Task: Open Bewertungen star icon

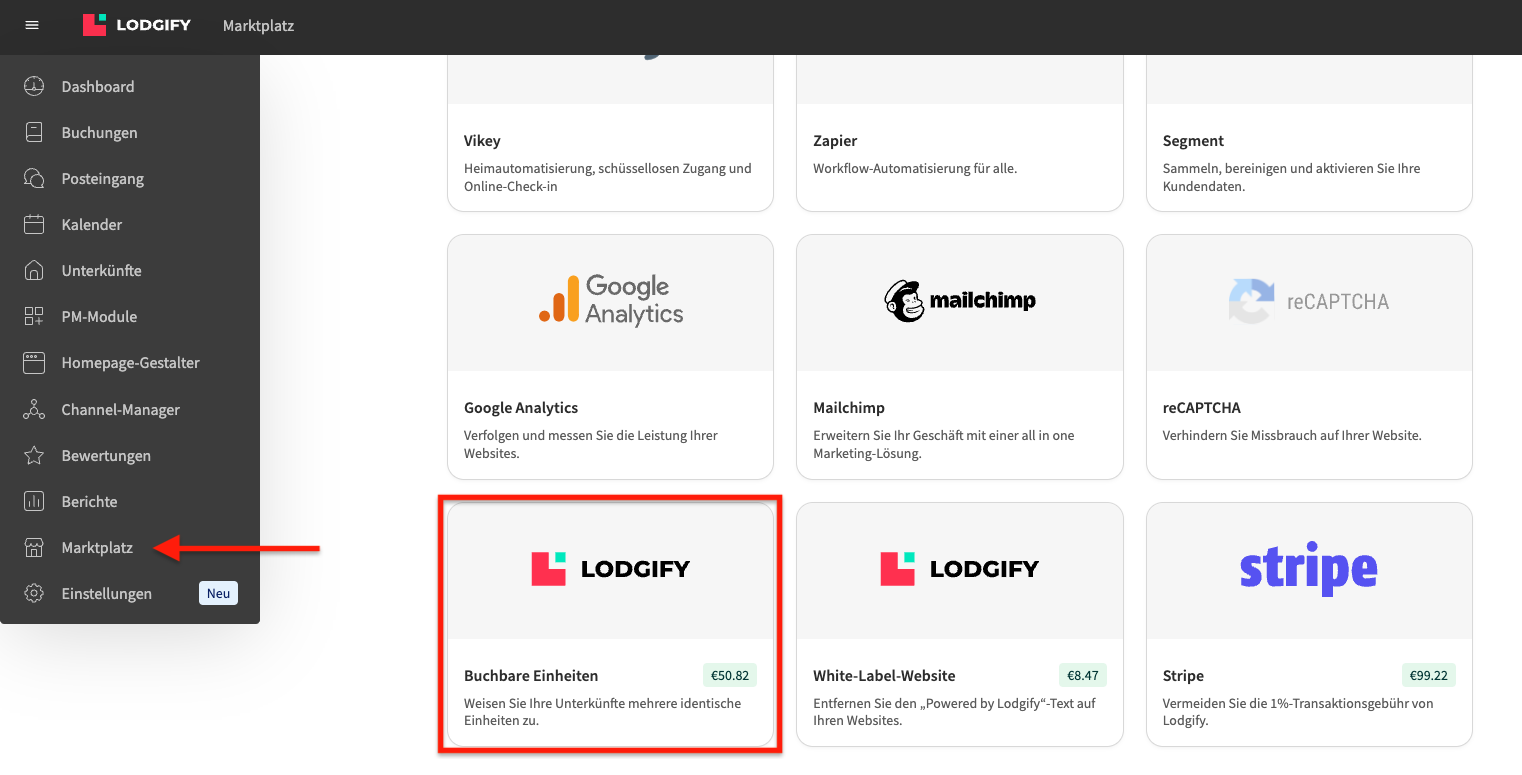Action: pyautogui.click(x=34, y=455)
